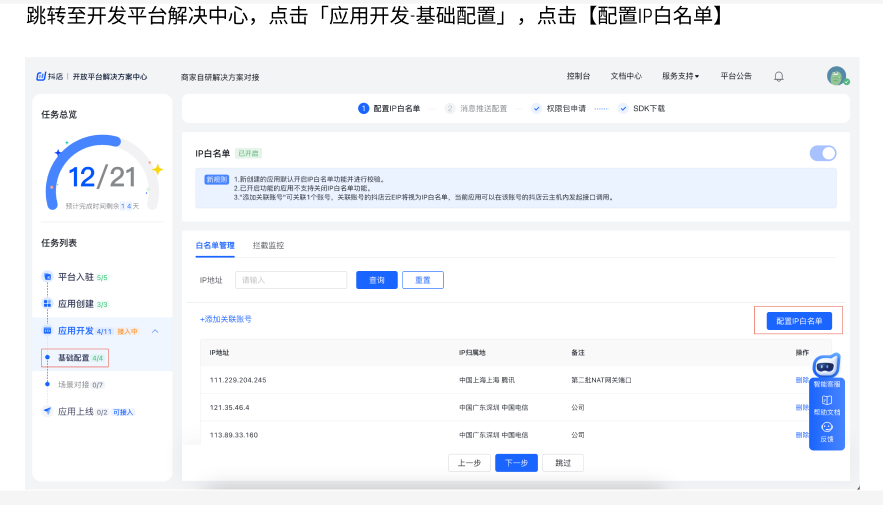Click IP address 113.89.33.160

tap(234, 435)
